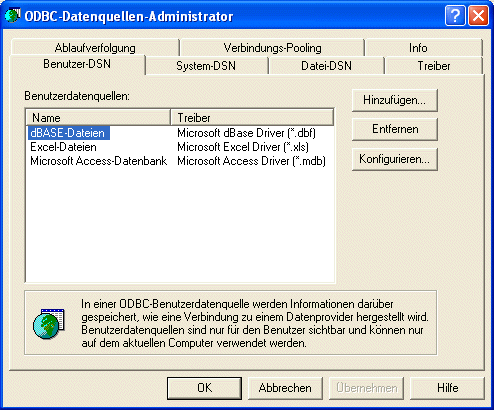Sort list by Name column header
The height and width of the screenshot is (410, 494).
pyautogui.click(x=98, y=118)
